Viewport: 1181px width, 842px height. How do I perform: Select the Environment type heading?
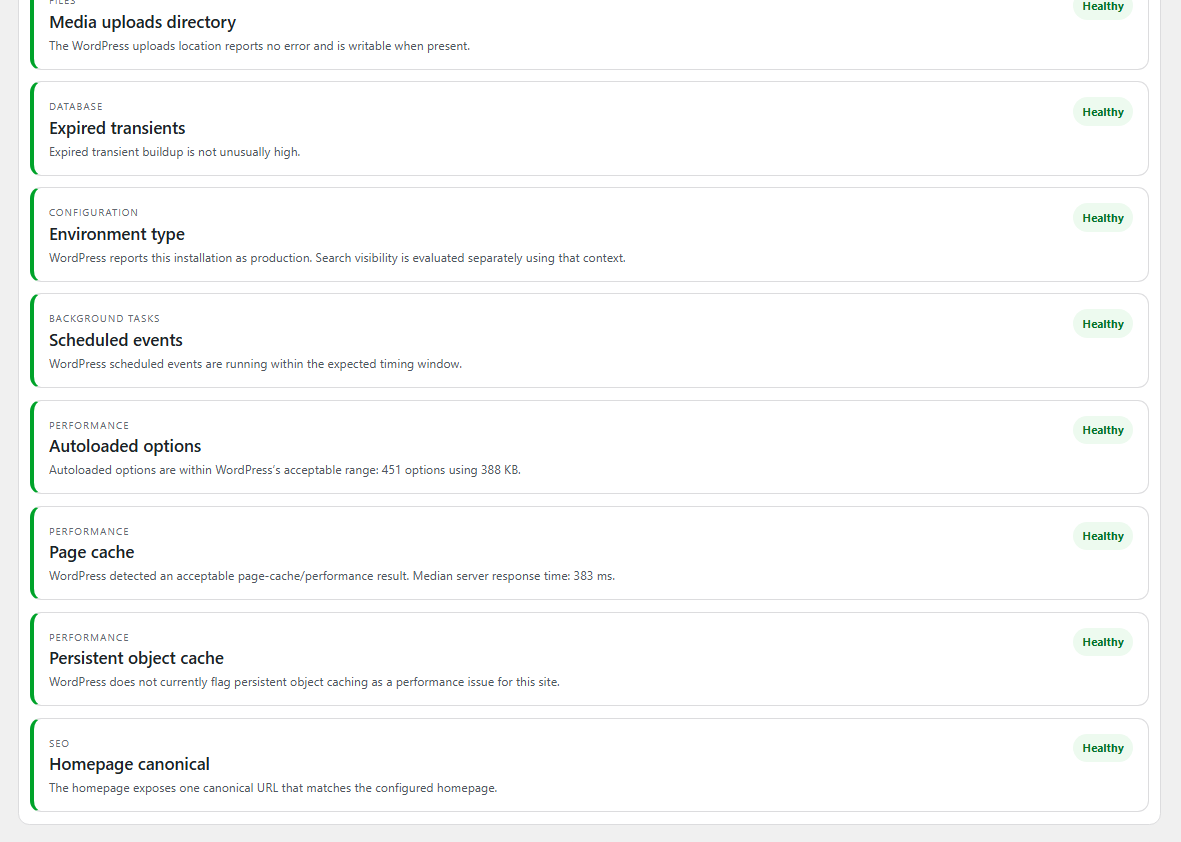pos(117,234)
